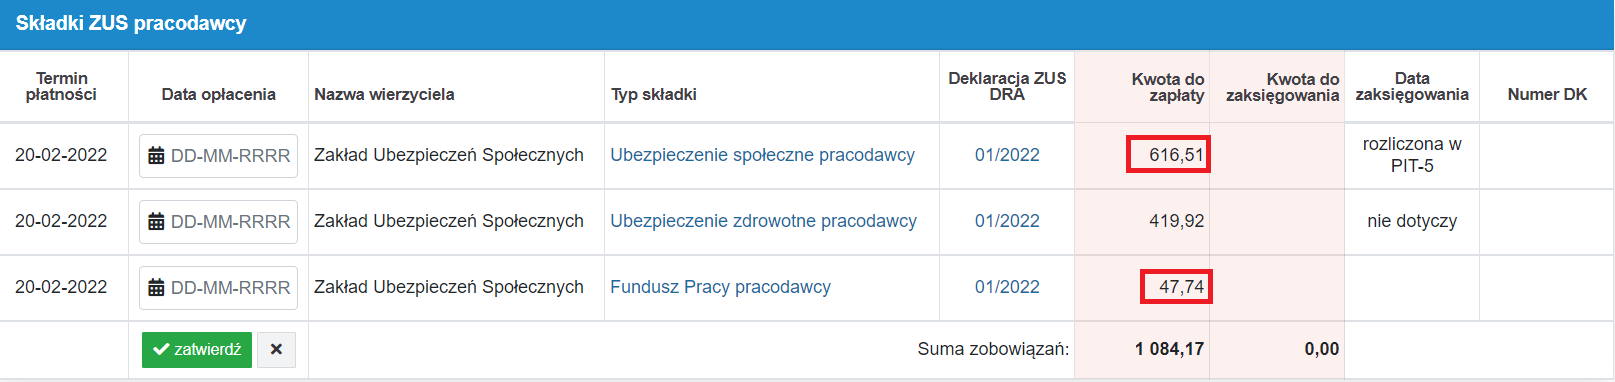Click the X cancel button beside zatwierdź

click(276, 350)
